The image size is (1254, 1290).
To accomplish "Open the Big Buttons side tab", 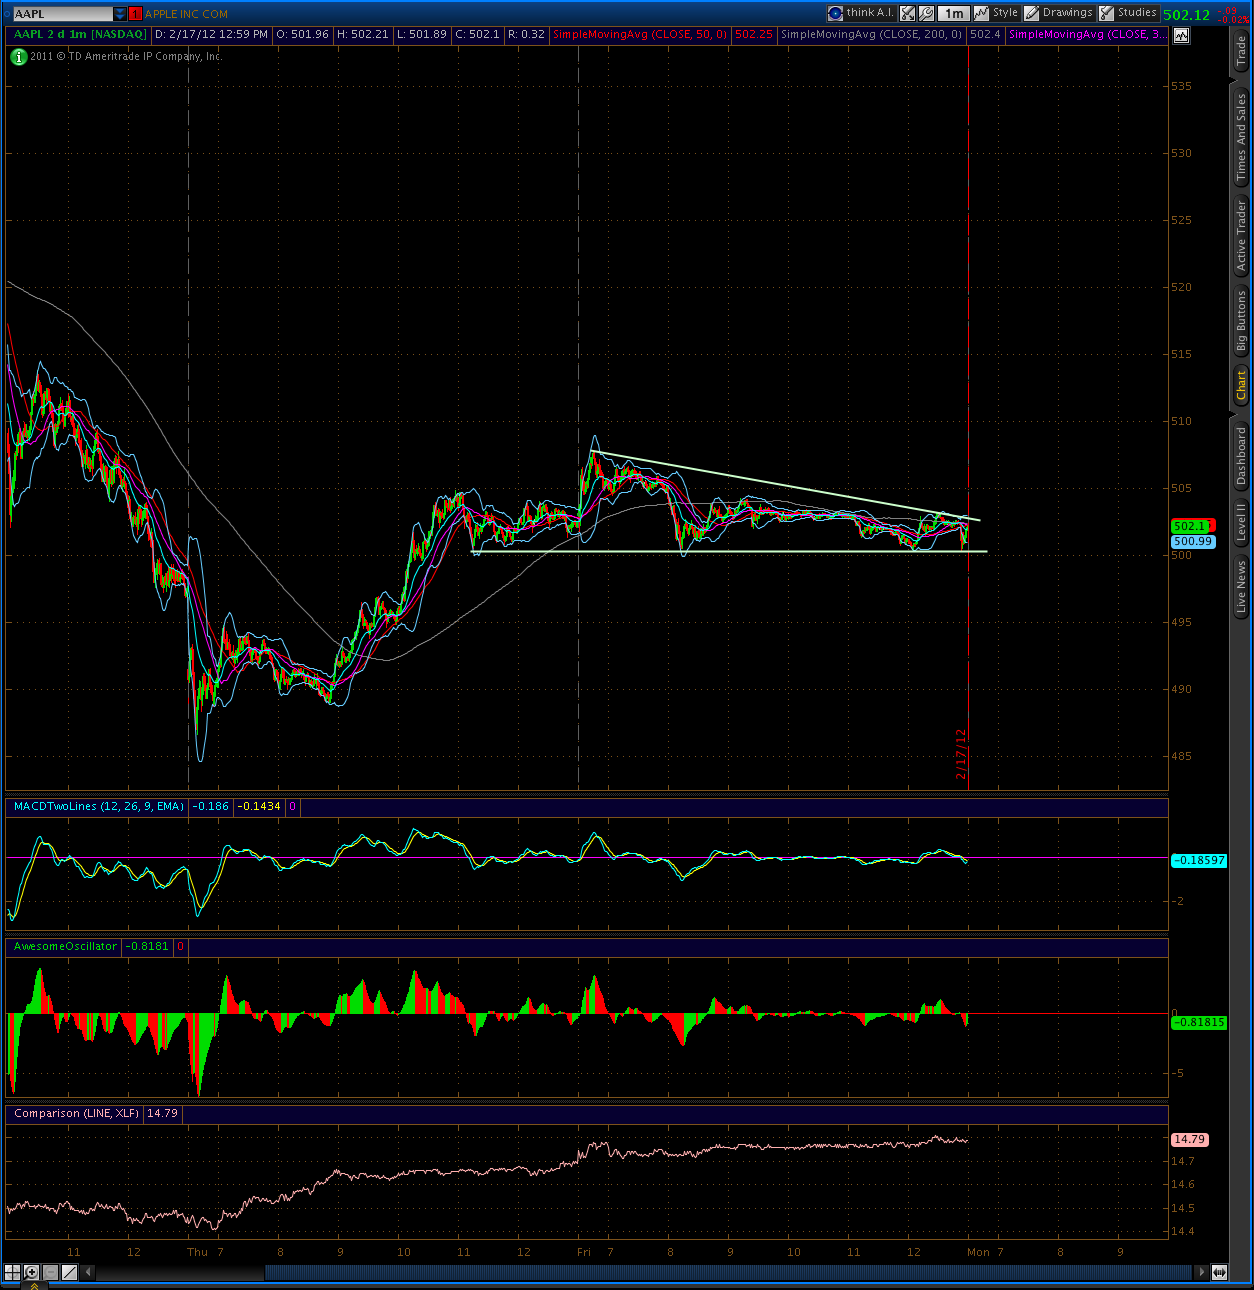I will [1242, 323].
